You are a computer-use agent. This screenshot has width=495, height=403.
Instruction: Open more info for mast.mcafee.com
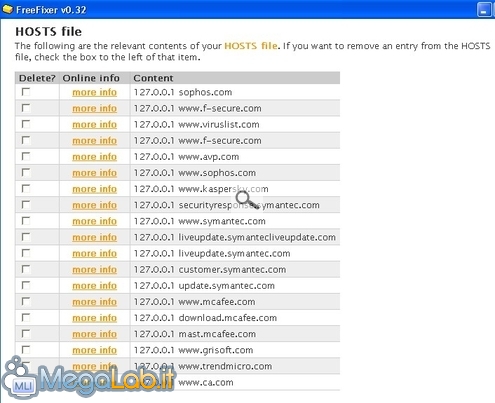click(x=94, y=334)
